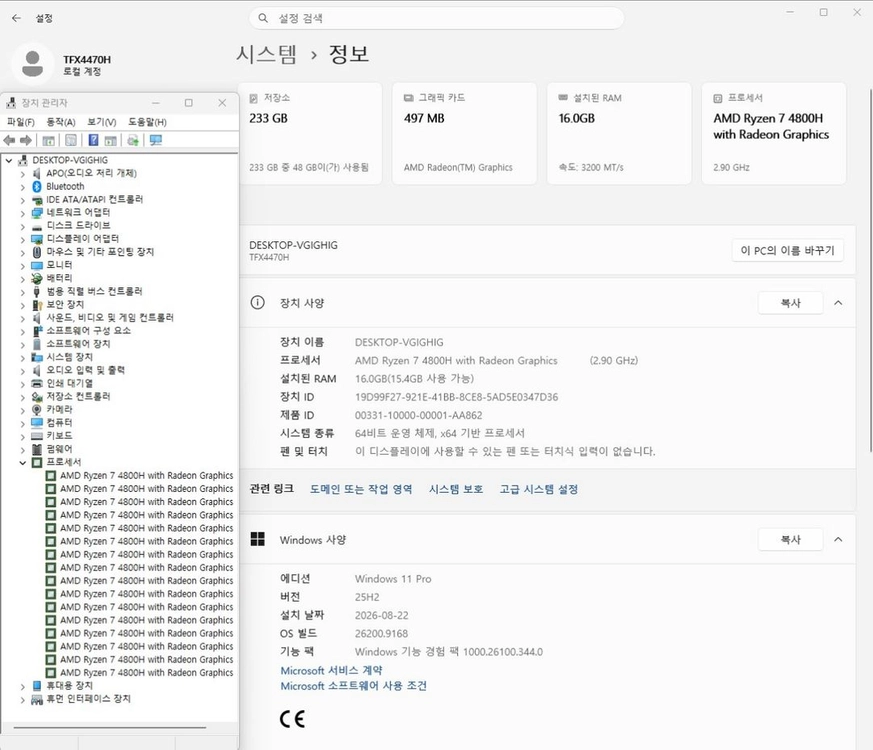Open Properties from Device Manager toolbar
Screen dimensions: 873x750
pyautogui.click(x=71, y=140)
